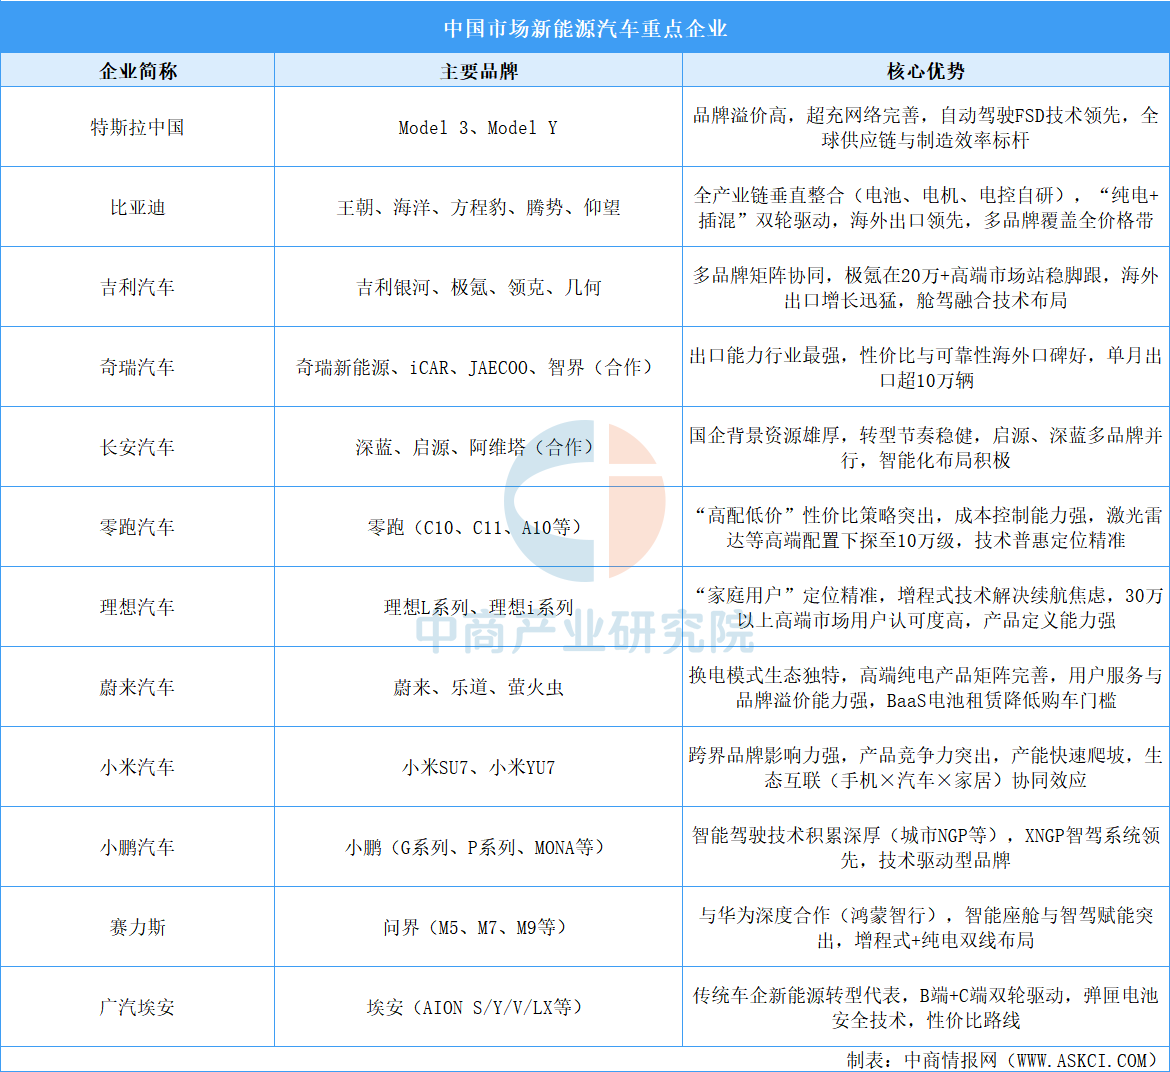Select the advantage text starting 跨界品牌影响力强
1170x1072 pixels.
[925, 768]
